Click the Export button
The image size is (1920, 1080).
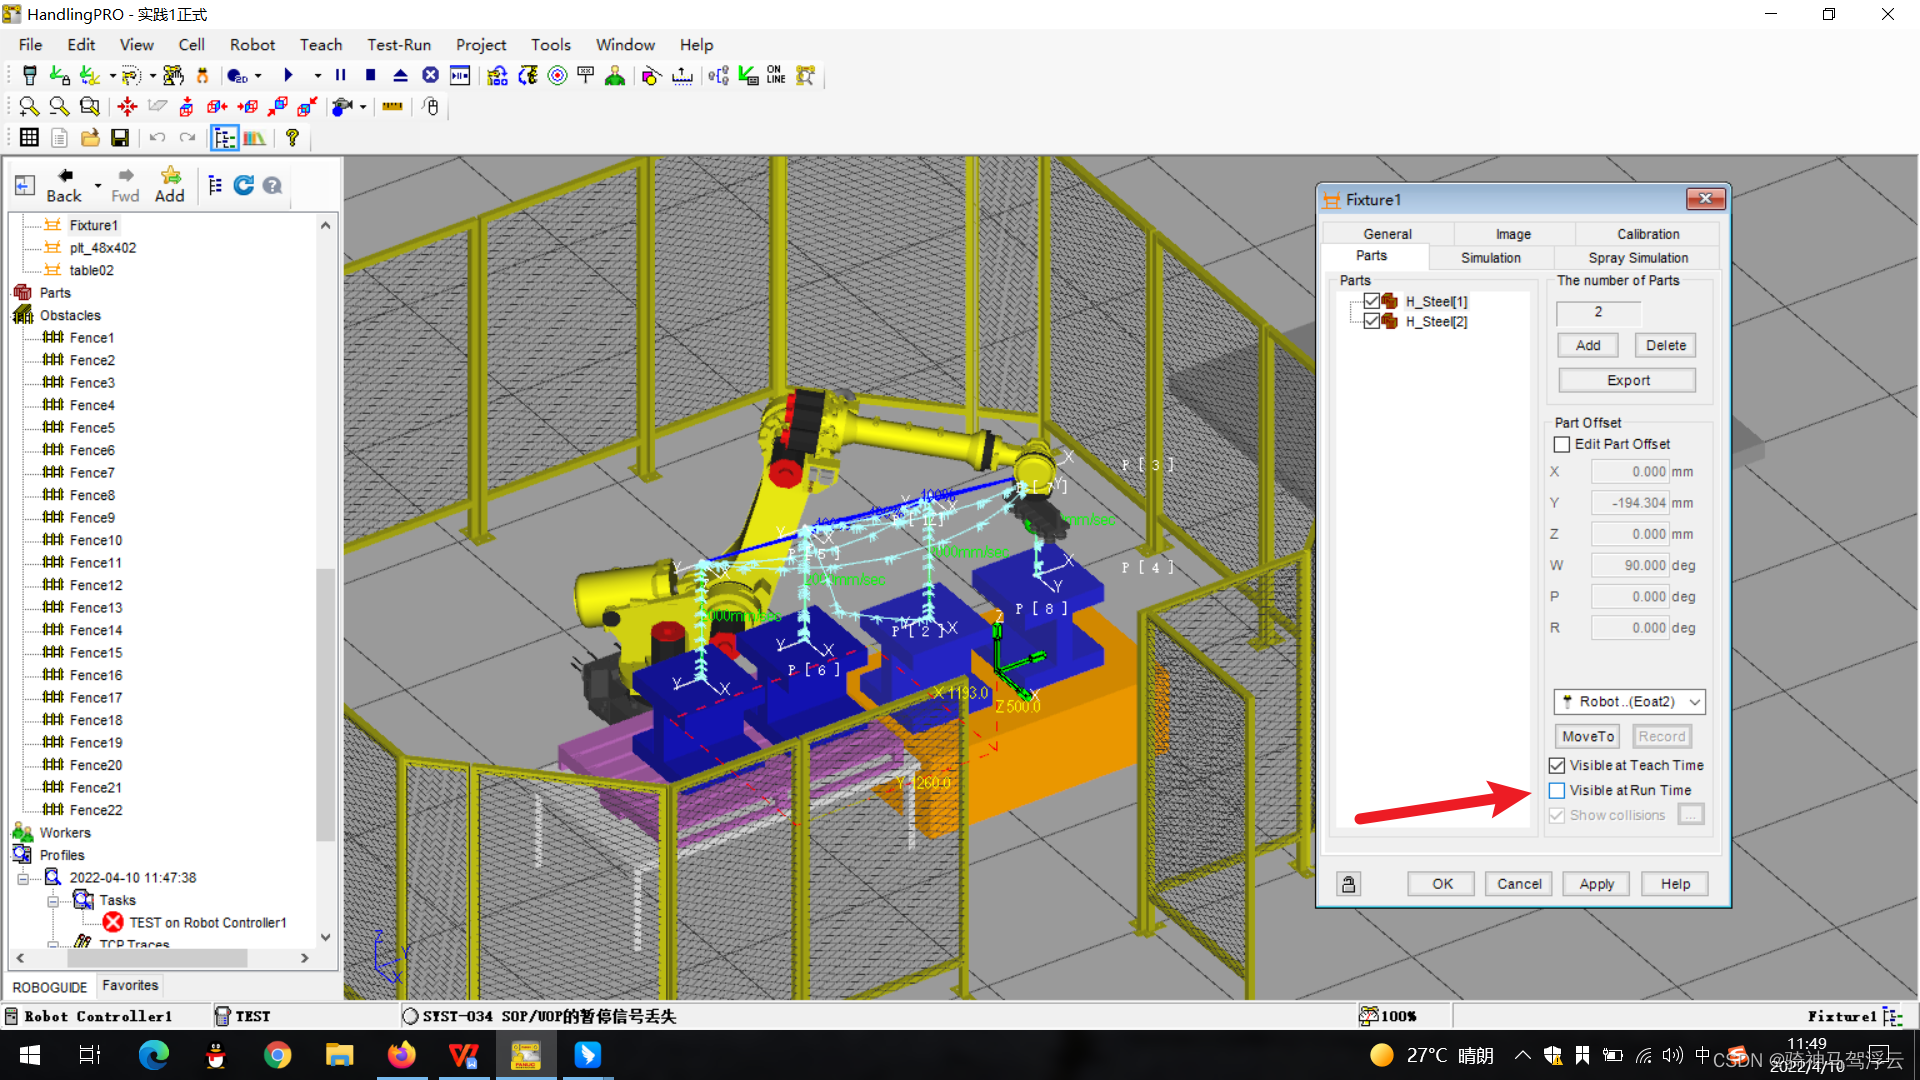click(x=1628, y=381)
